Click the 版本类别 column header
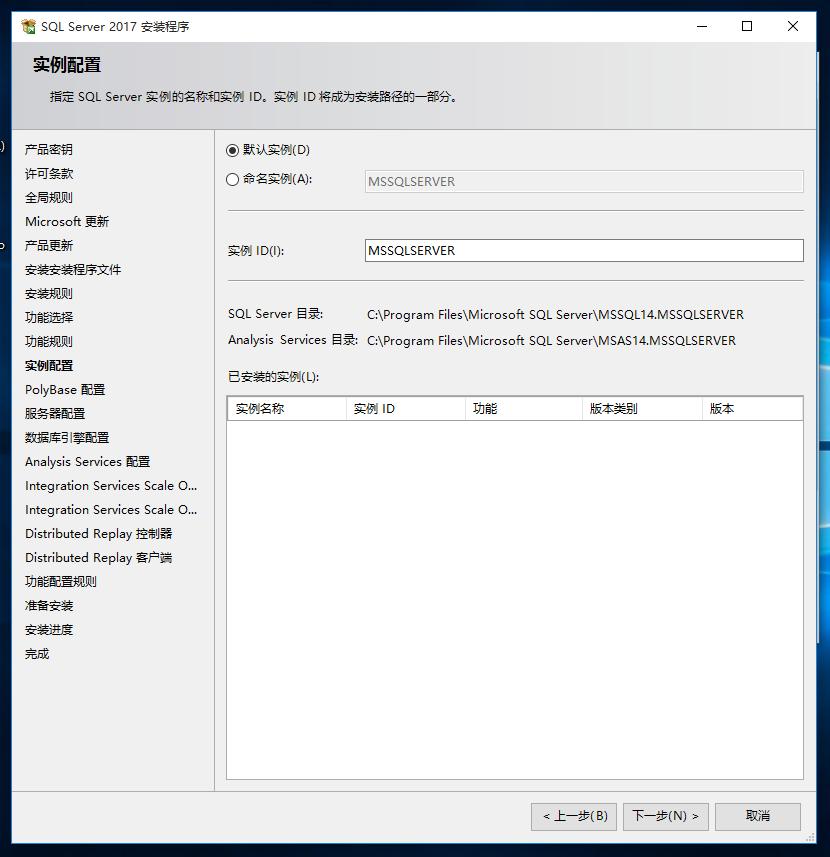Viewport: 830px width, 857px height. coord(643,409)
